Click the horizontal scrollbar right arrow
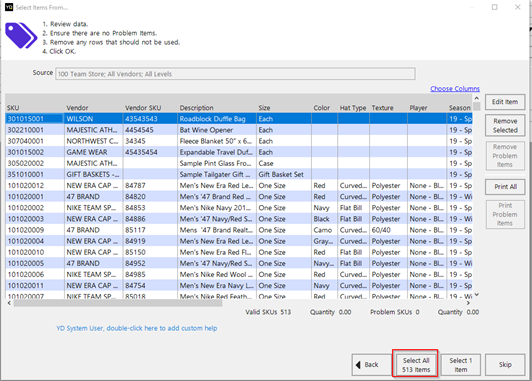 (x=468, y=303)
